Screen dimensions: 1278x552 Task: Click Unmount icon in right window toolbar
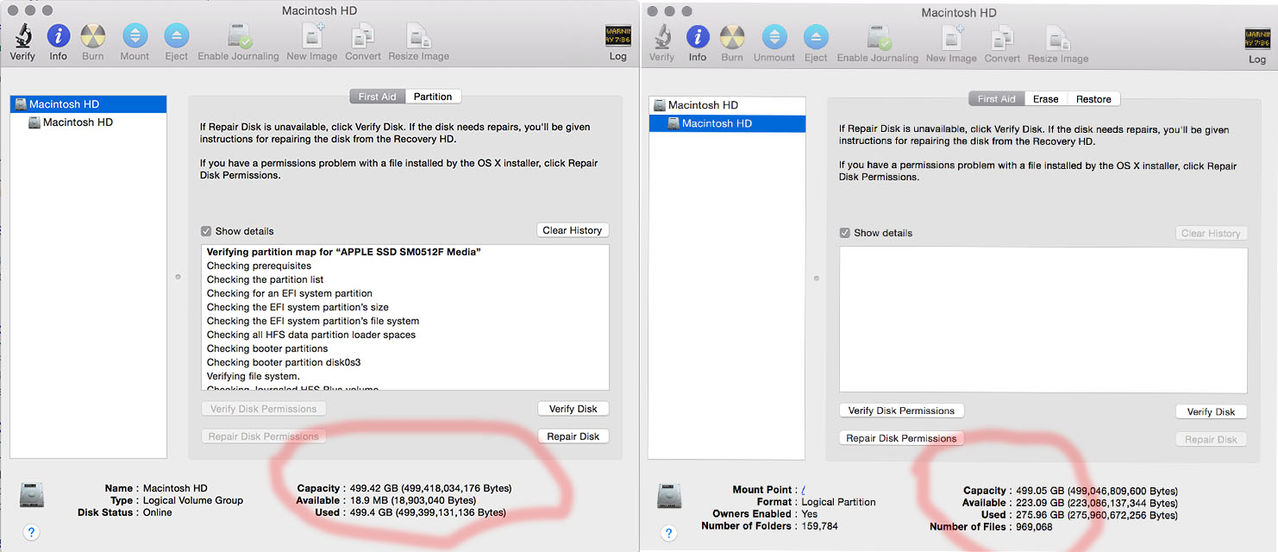tap(774, 37)
